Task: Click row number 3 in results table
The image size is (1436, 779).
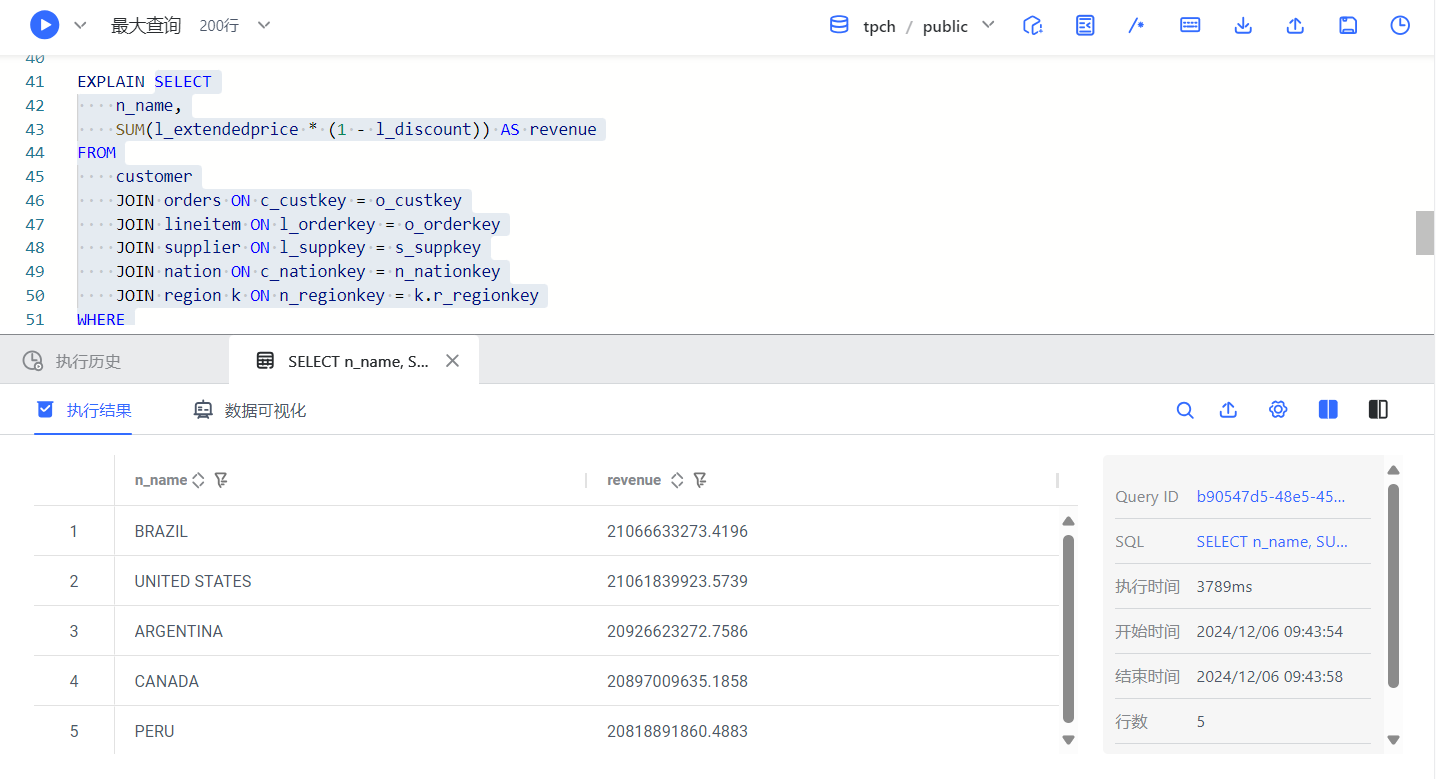Action: (74, 631)
